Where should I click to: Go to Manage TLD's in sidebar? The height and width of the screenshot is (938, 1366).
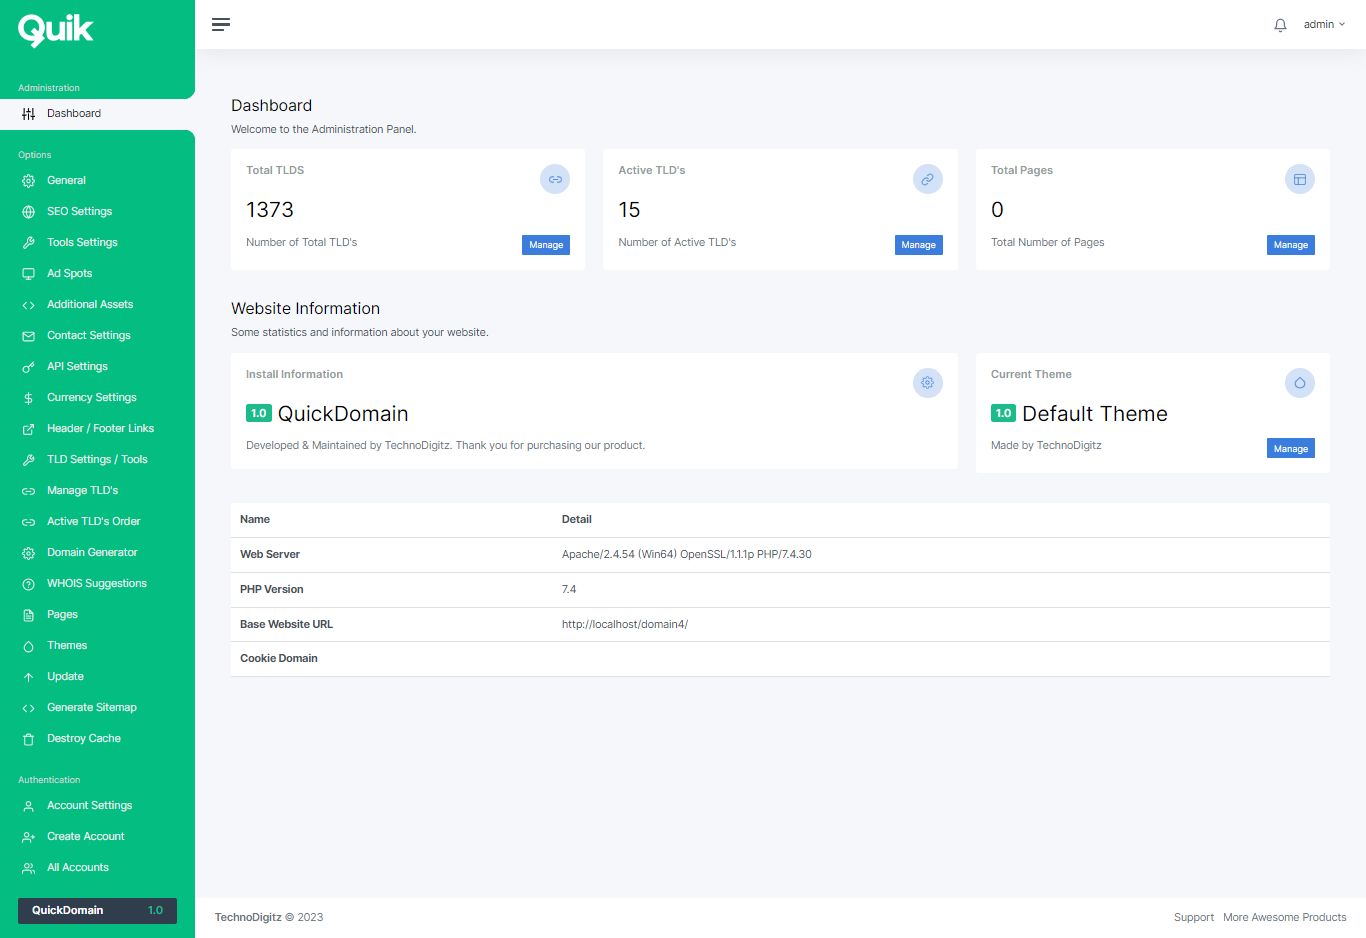coord(82,490)
